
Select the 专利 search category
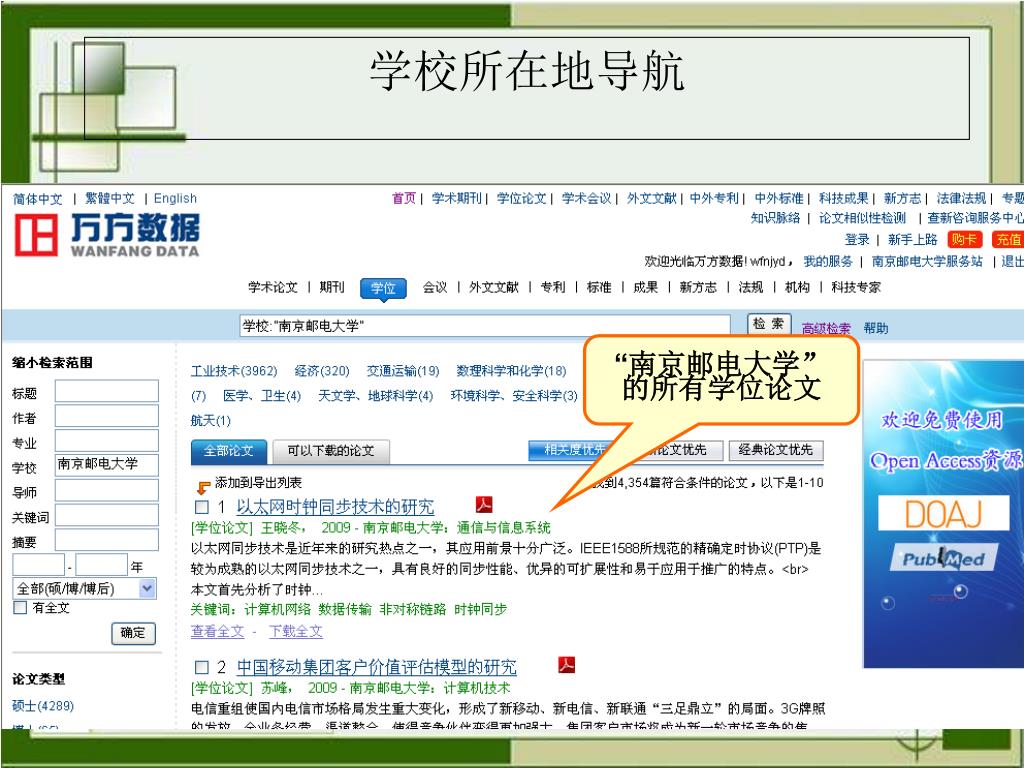pos(552,287)
